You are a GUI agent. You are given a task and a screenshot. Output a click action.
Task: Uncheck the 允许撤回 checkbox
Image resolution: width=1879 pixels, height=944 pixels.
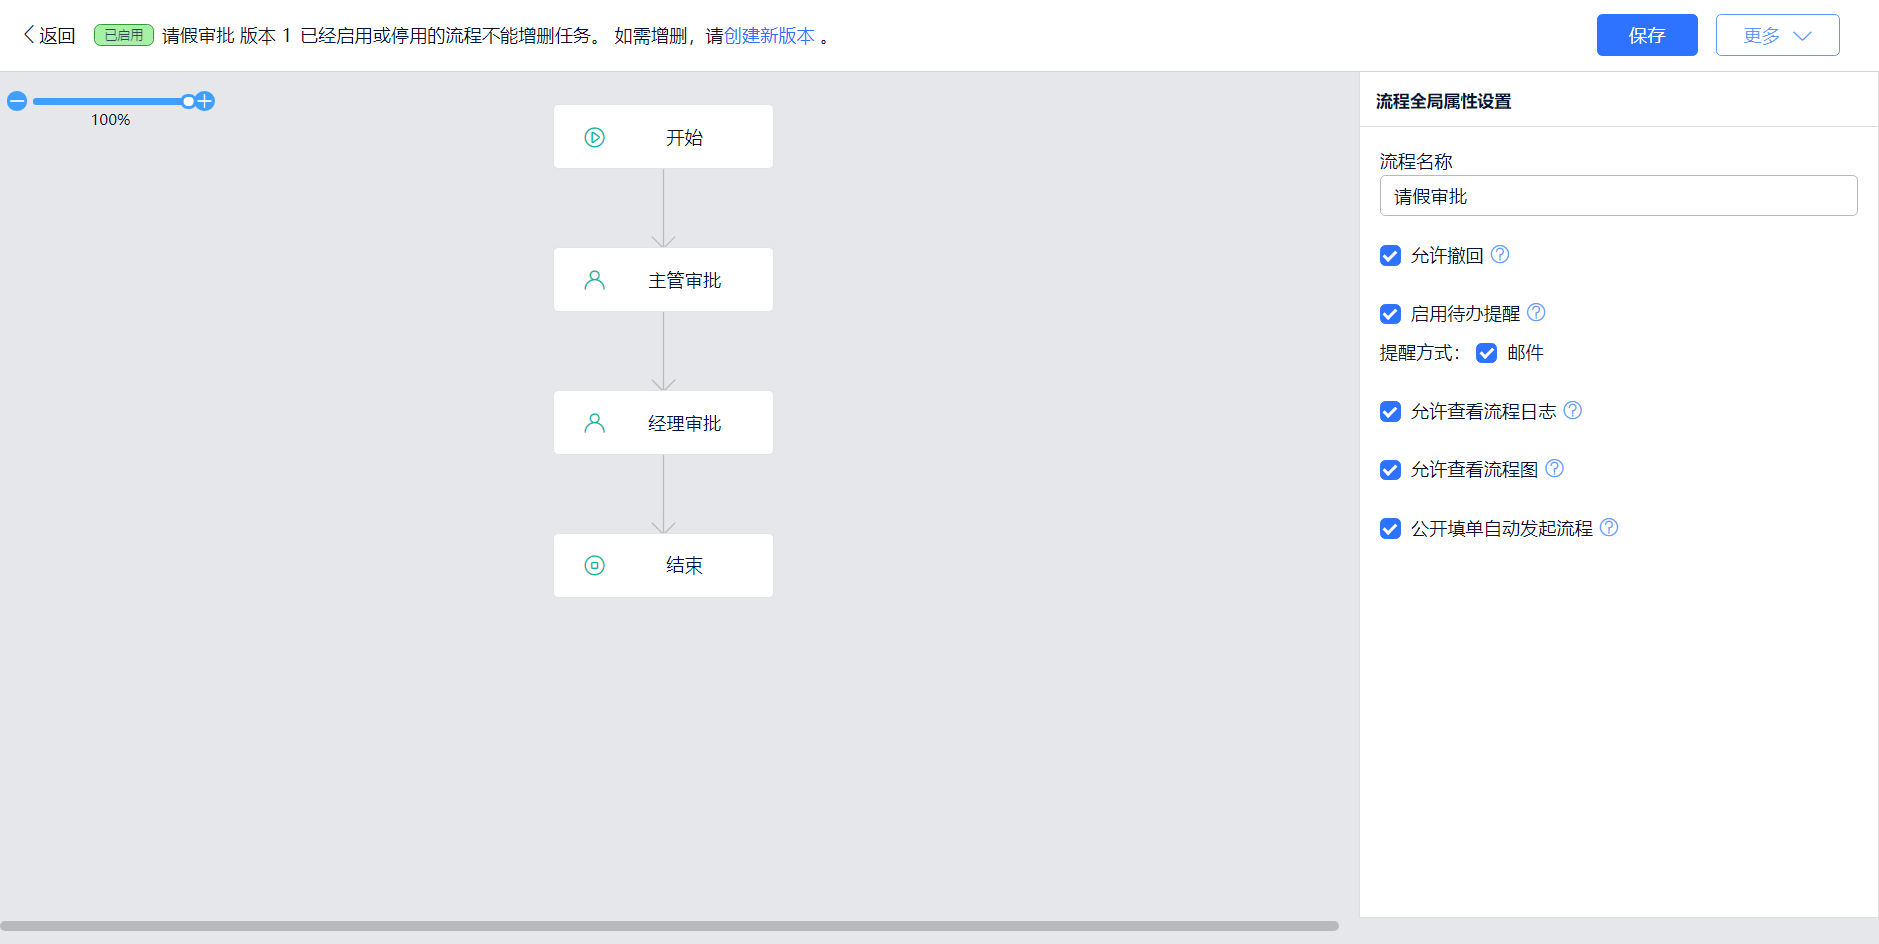tap(1390, 256)
